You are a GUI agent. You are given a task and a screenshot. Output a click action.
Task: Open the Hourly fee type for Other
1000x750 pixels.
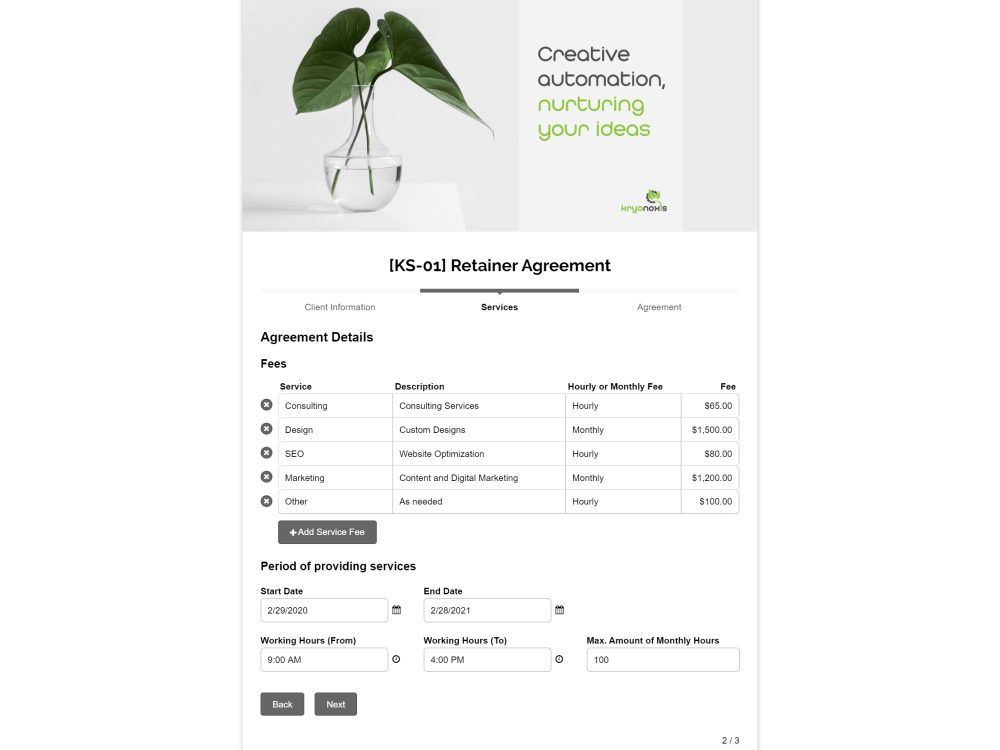pos(623,501)
